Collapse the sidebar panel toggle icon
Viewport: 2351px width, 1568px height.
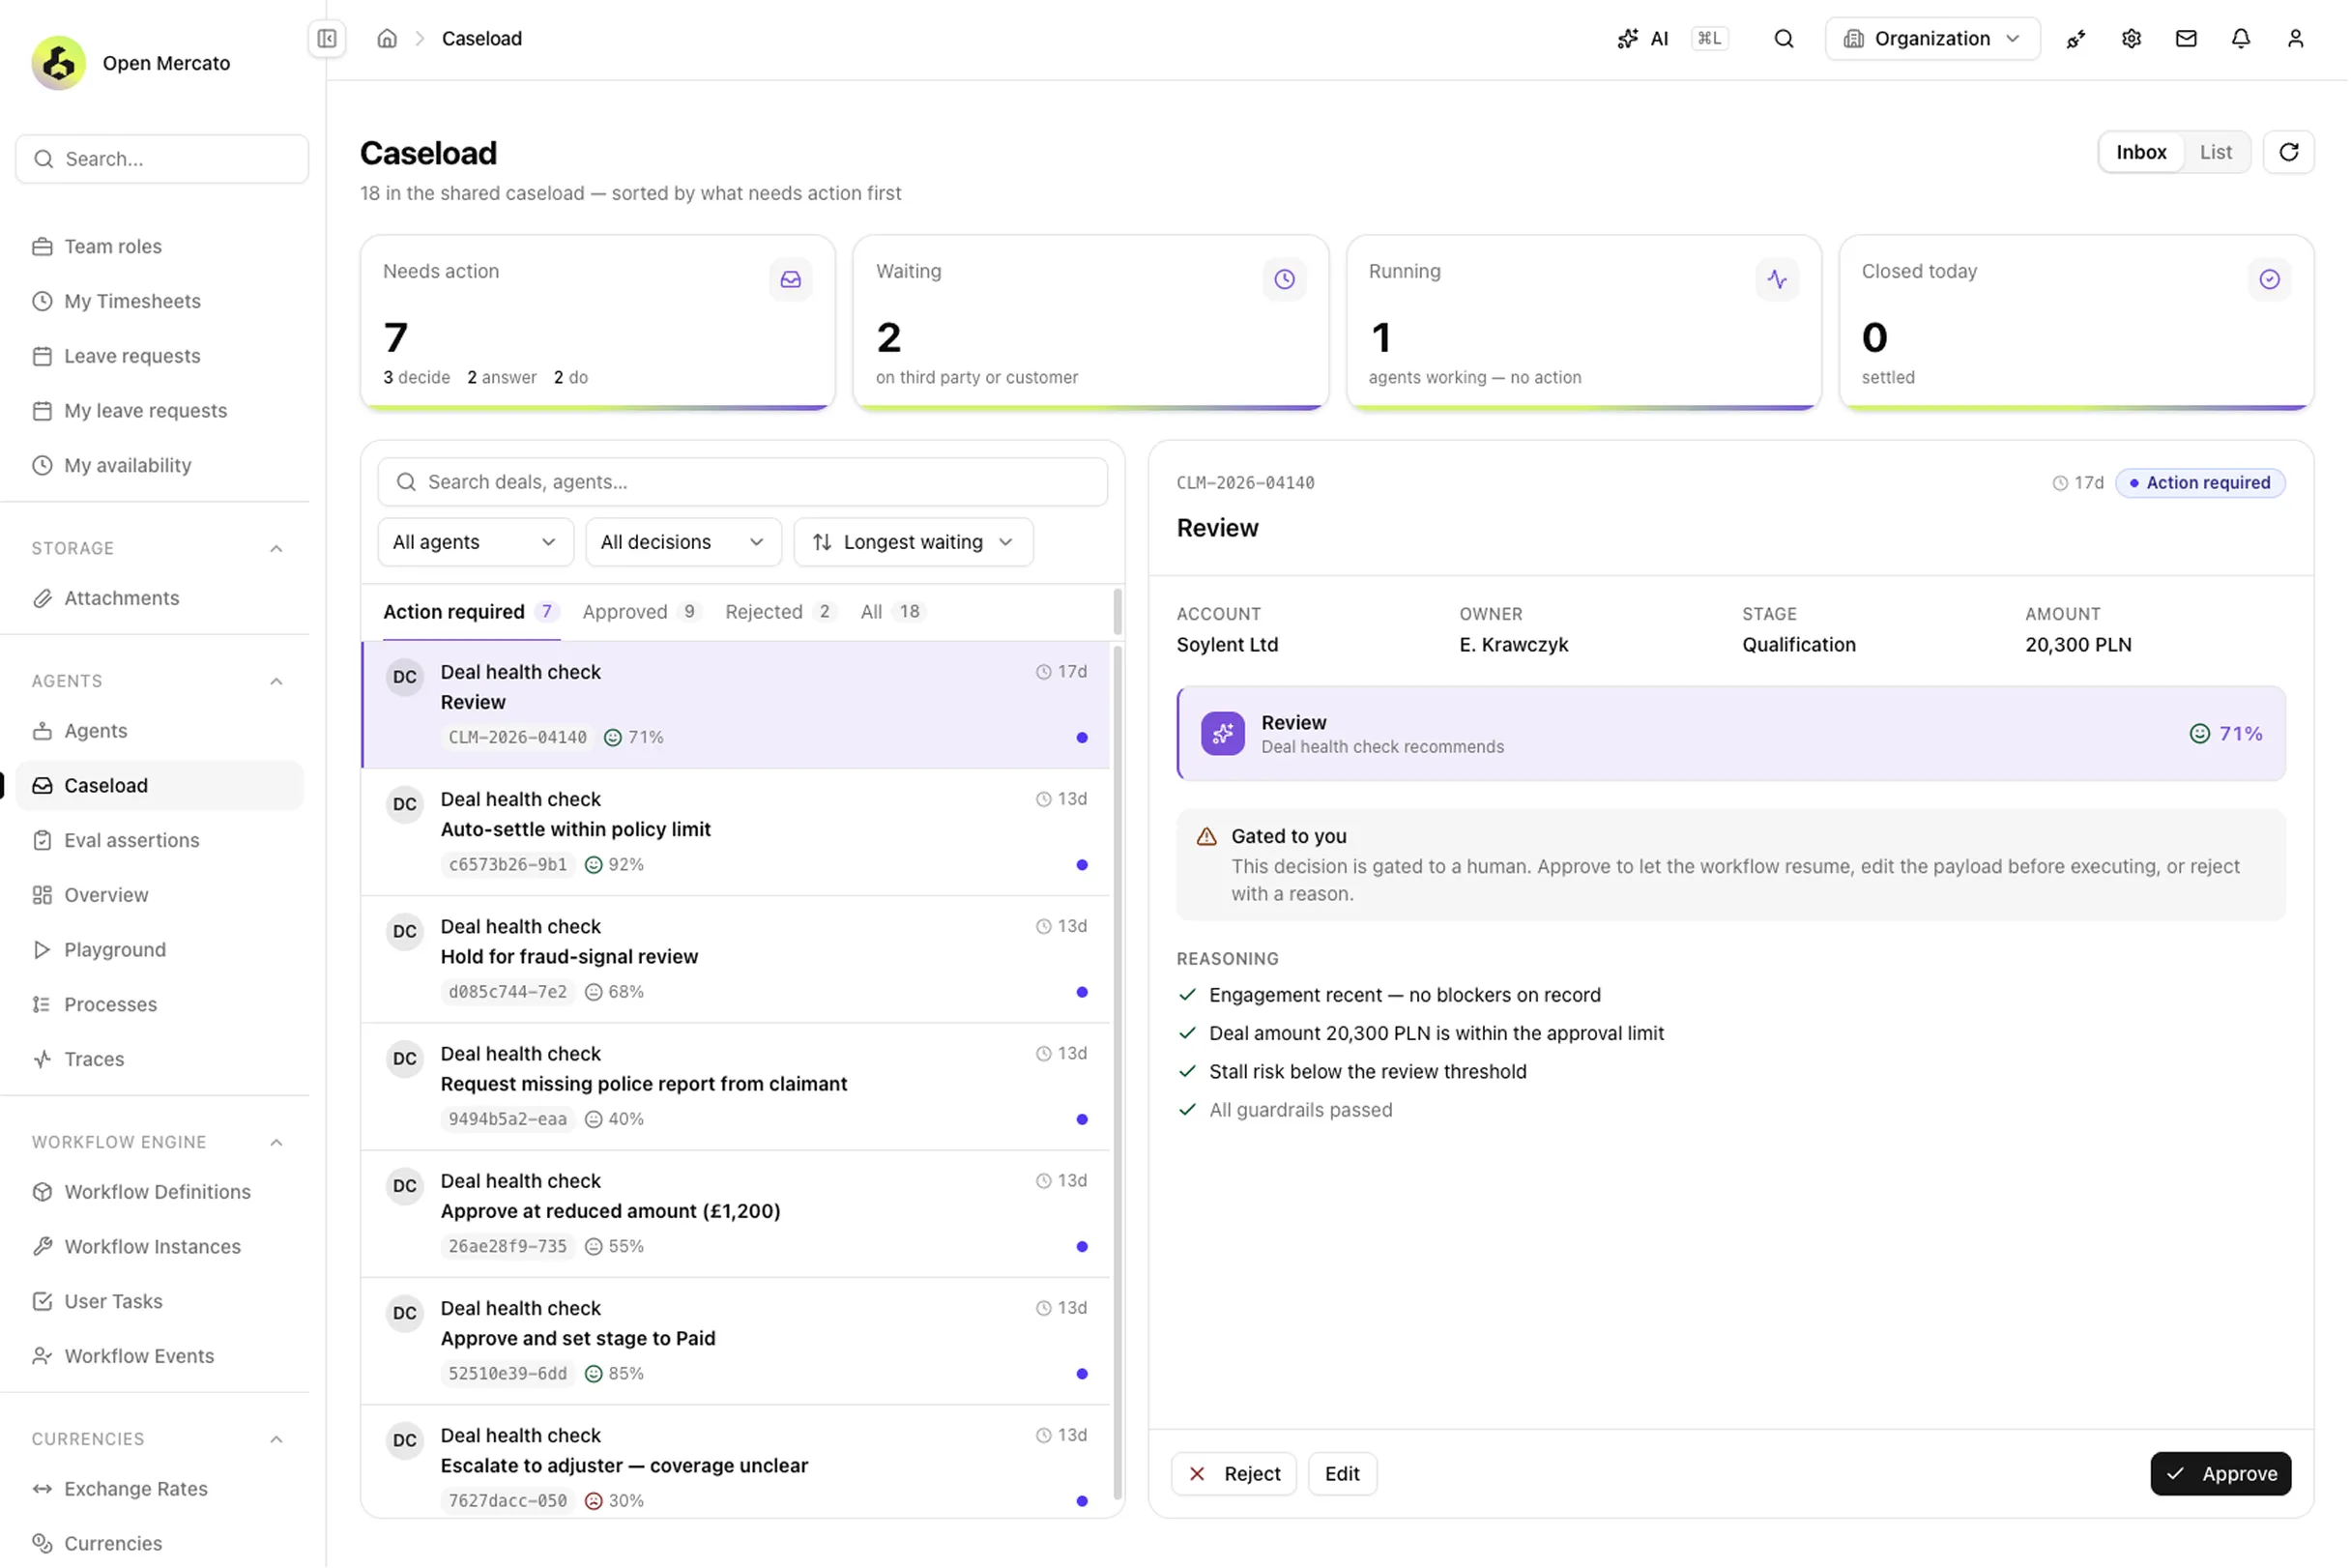[x=327, y=38]
